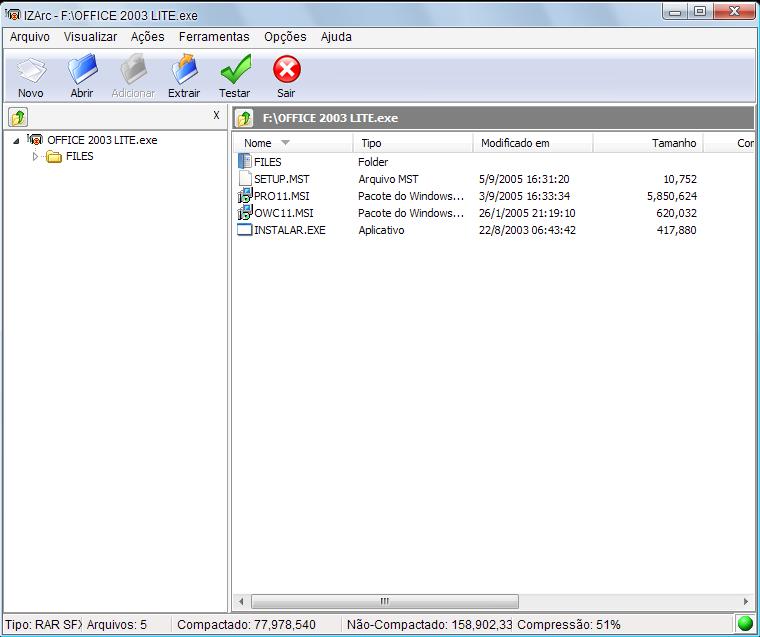Sort by the Tipo column header
This screenshot has width=760, height=637.
point(412,143)
